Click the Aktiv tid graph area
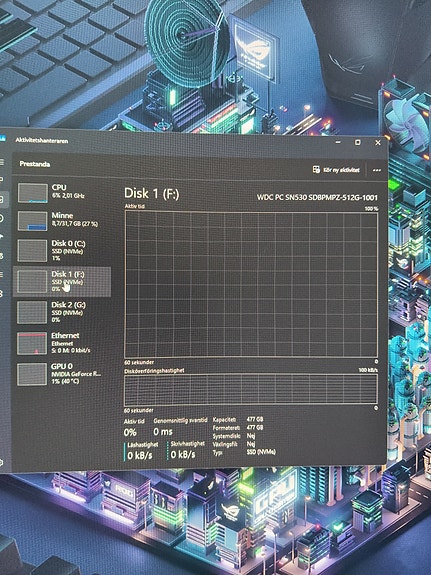 pos(251,284)
